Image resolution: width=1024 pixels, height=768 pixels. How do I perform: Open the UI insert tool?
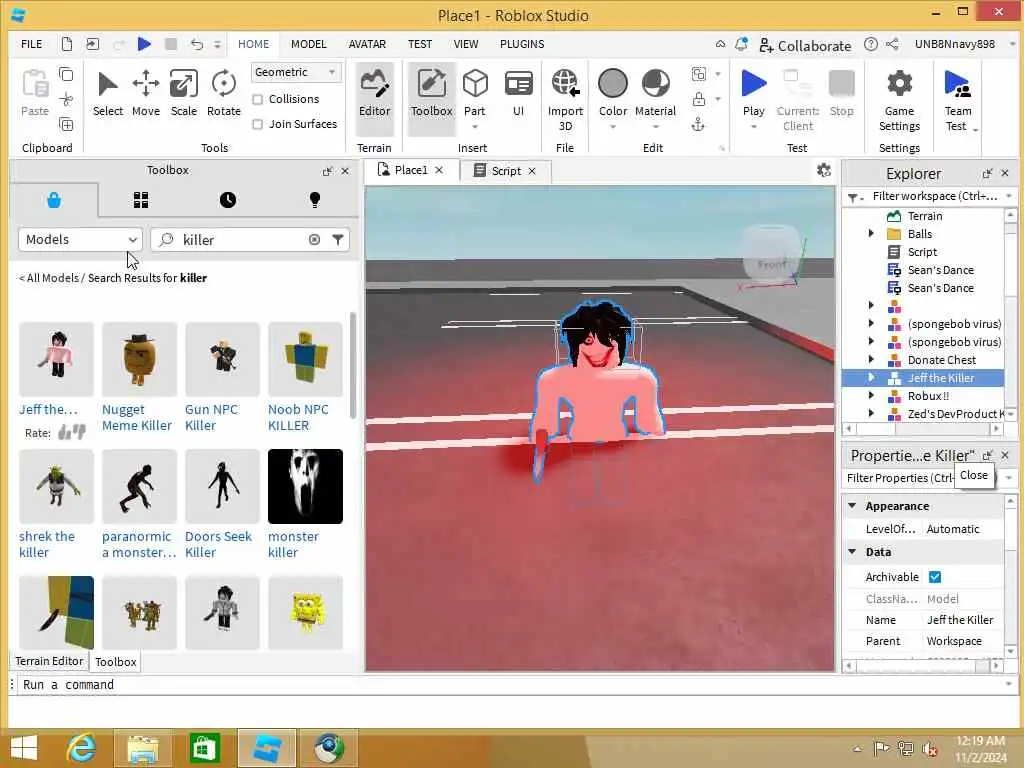pos(519,95)
